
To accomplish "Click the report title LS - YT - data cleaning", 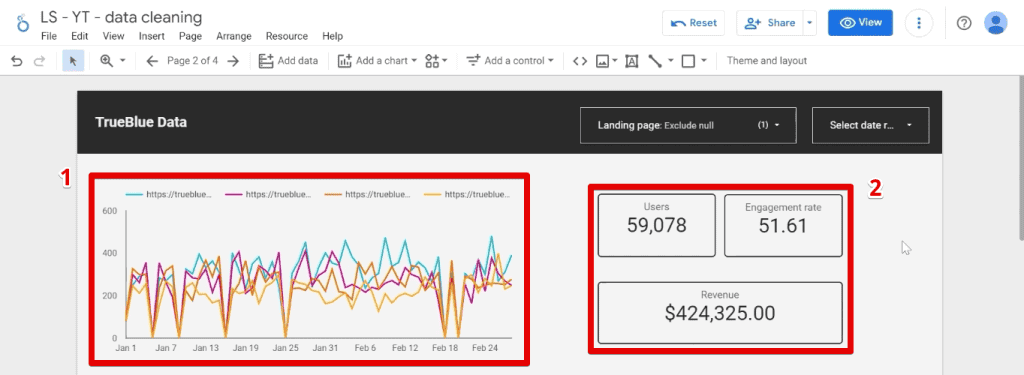I will pyautogui.click(x=121, y=18).
